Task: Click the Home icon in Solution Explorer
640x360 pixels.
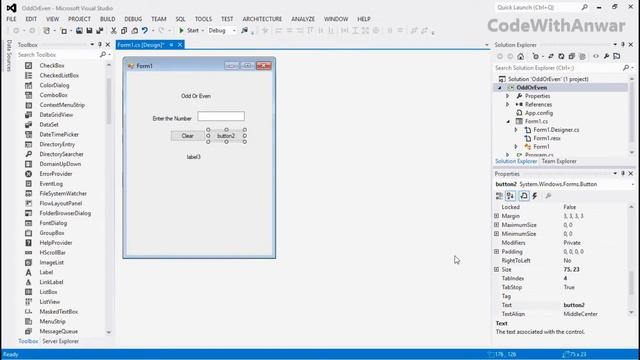Action: pos(520,56)
